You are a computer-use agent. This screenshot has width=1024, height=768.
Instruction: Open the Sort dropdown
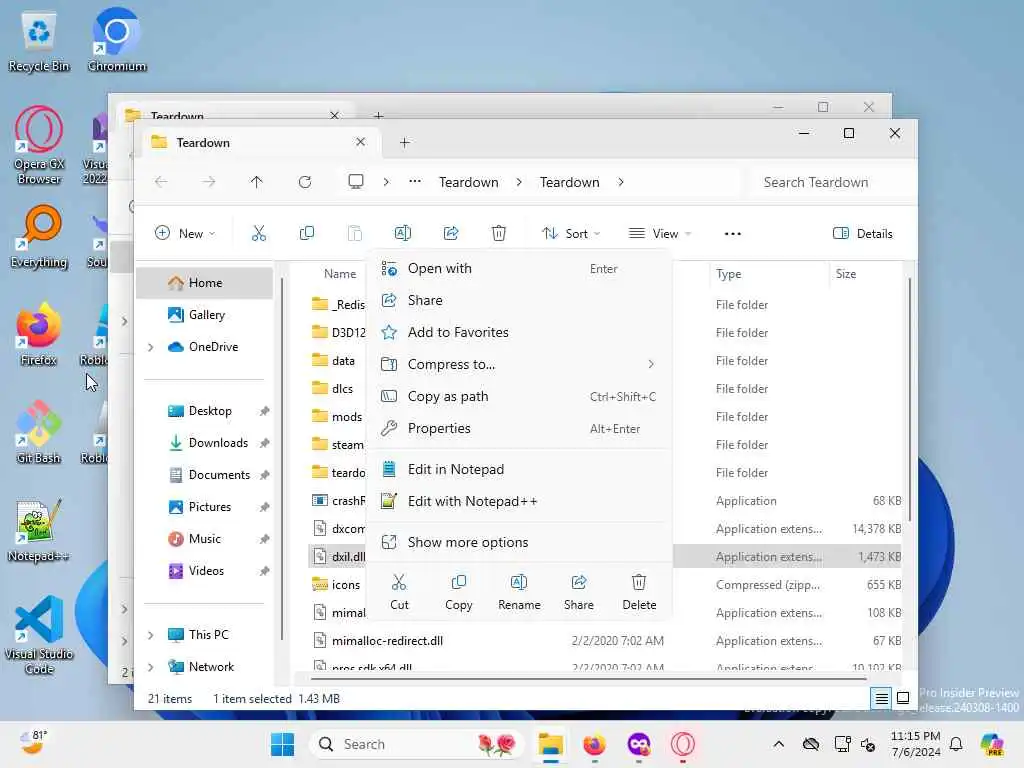571,233
